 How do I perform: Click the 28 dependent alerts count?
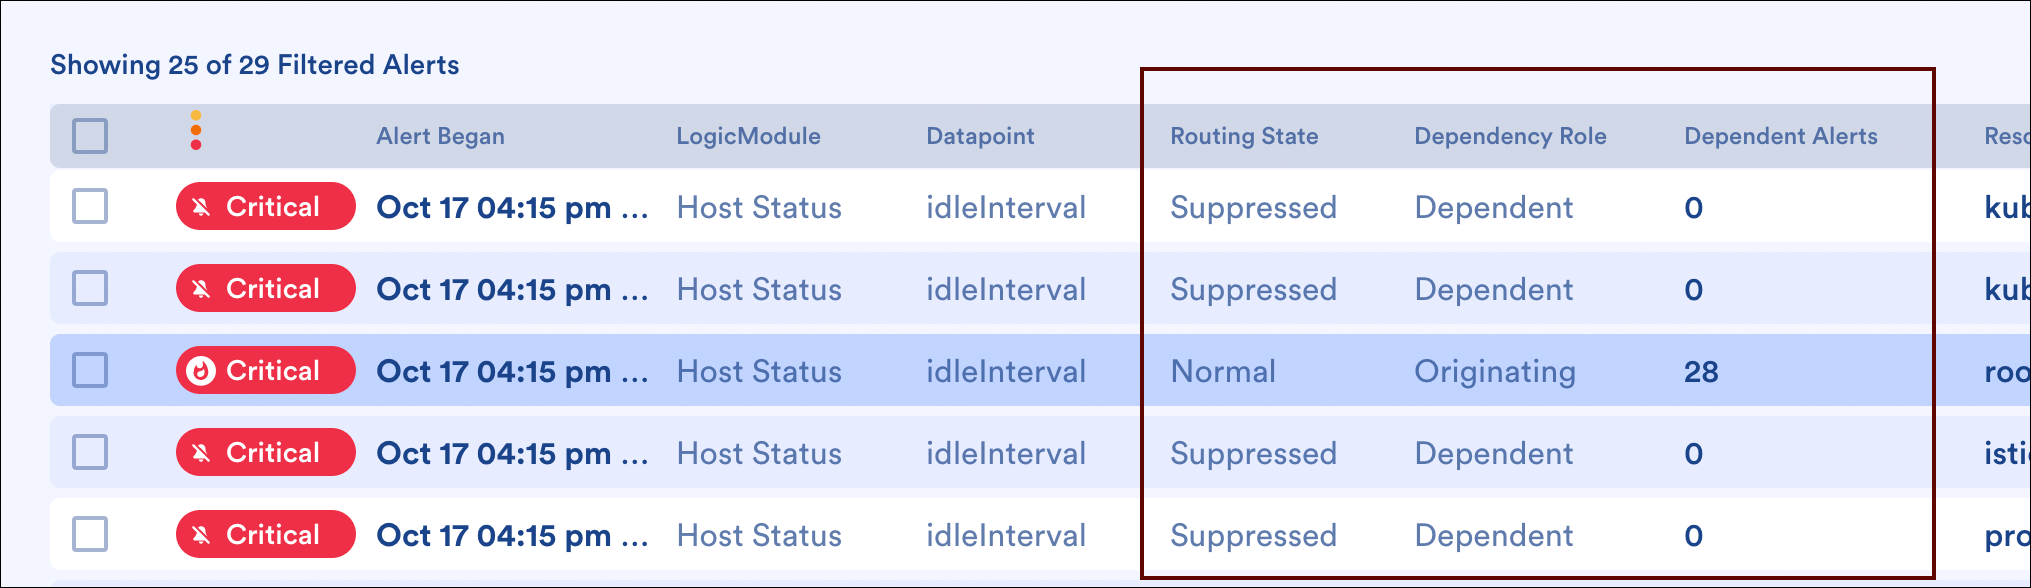1701,372
